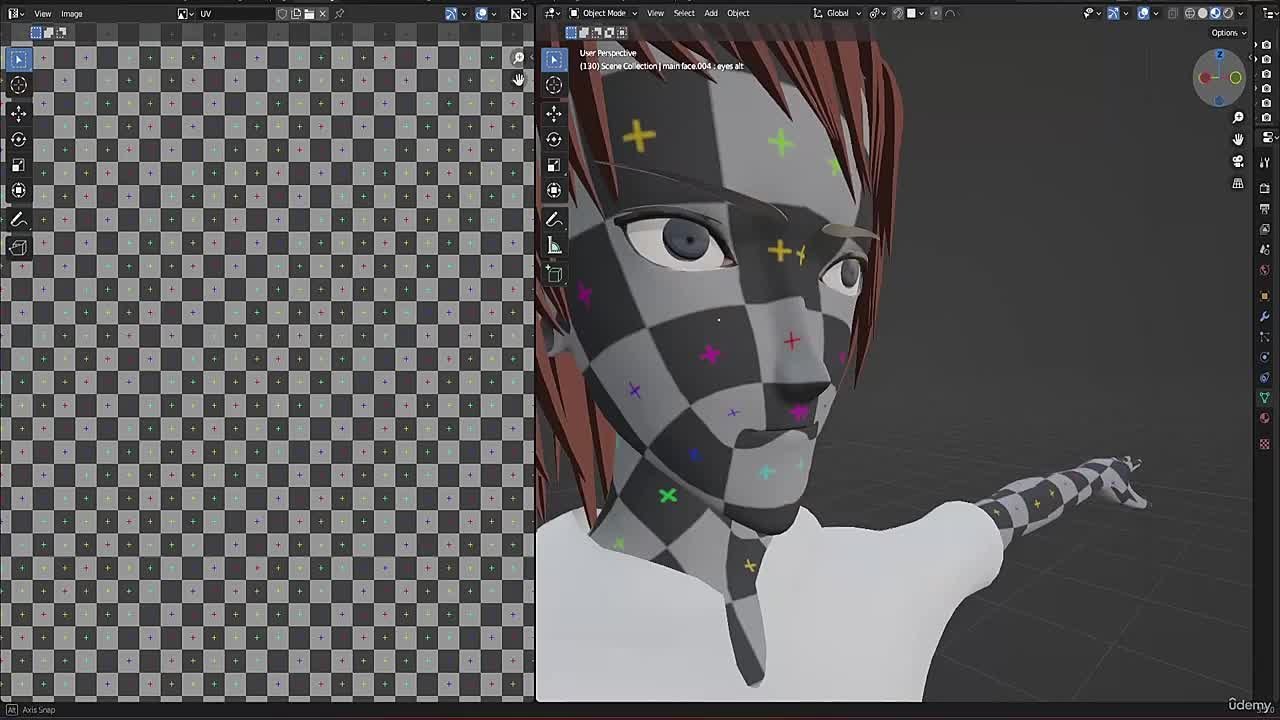Select the Move tool in the UV editor toolbar
This screenshot has width=1280, height=720.
18,112
